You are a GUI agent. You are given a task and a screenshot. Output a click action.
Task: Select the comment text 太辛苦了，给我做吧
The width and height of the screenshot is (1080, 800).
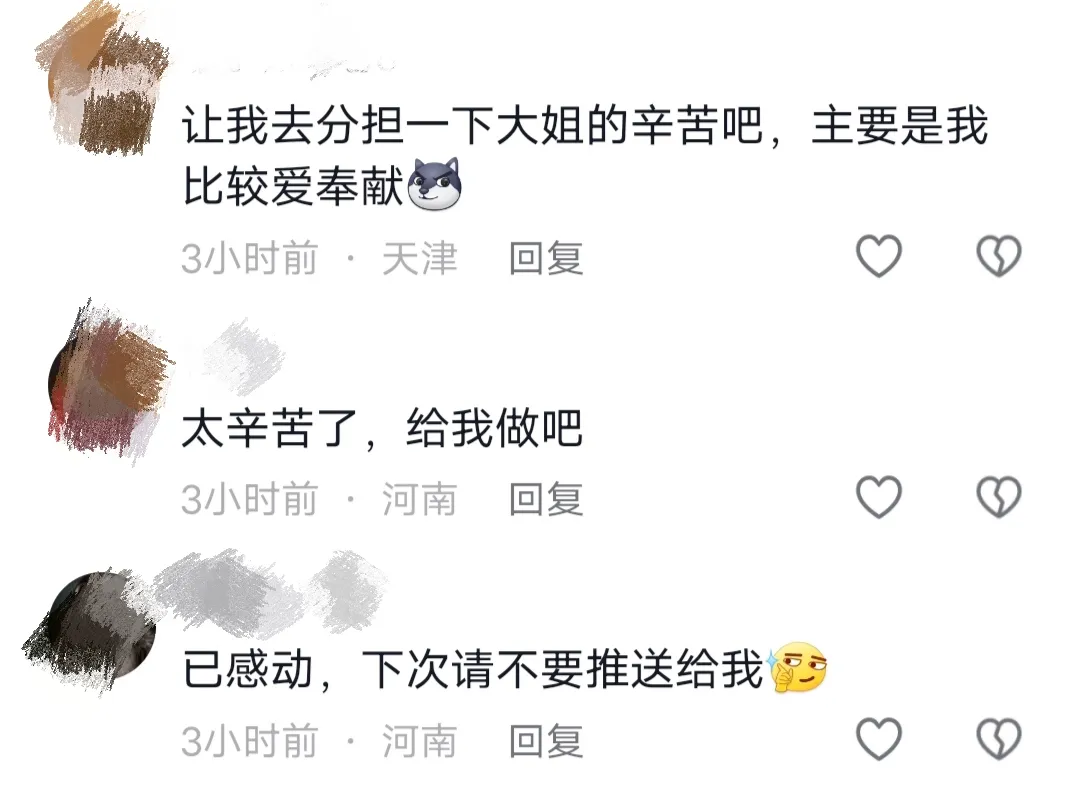coord(382,428)
